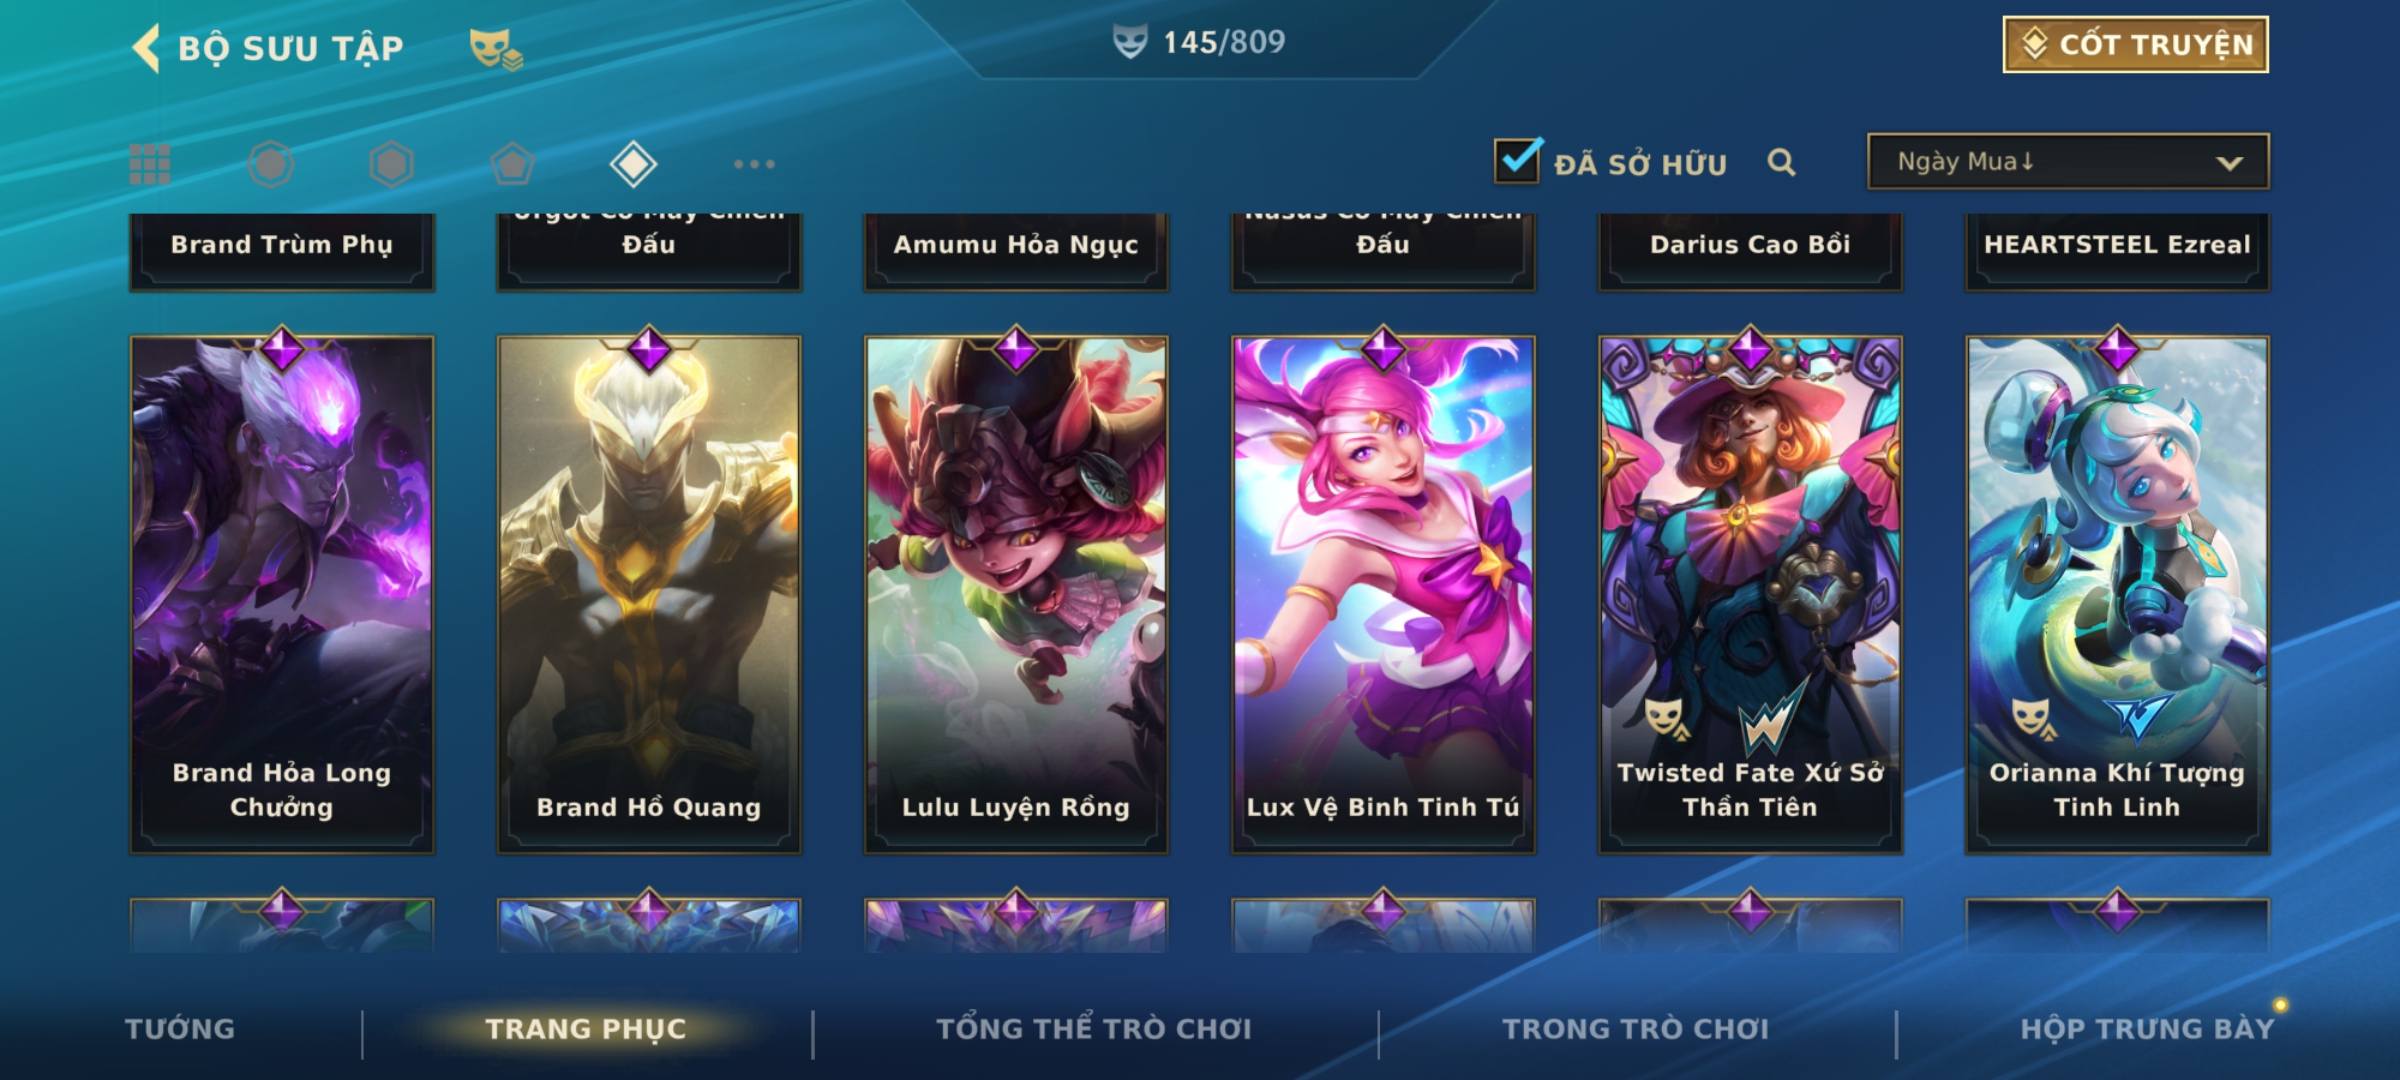Open the mask and coins icon
This screenshot has height=1080, width=2400.
tap(496, 48)
